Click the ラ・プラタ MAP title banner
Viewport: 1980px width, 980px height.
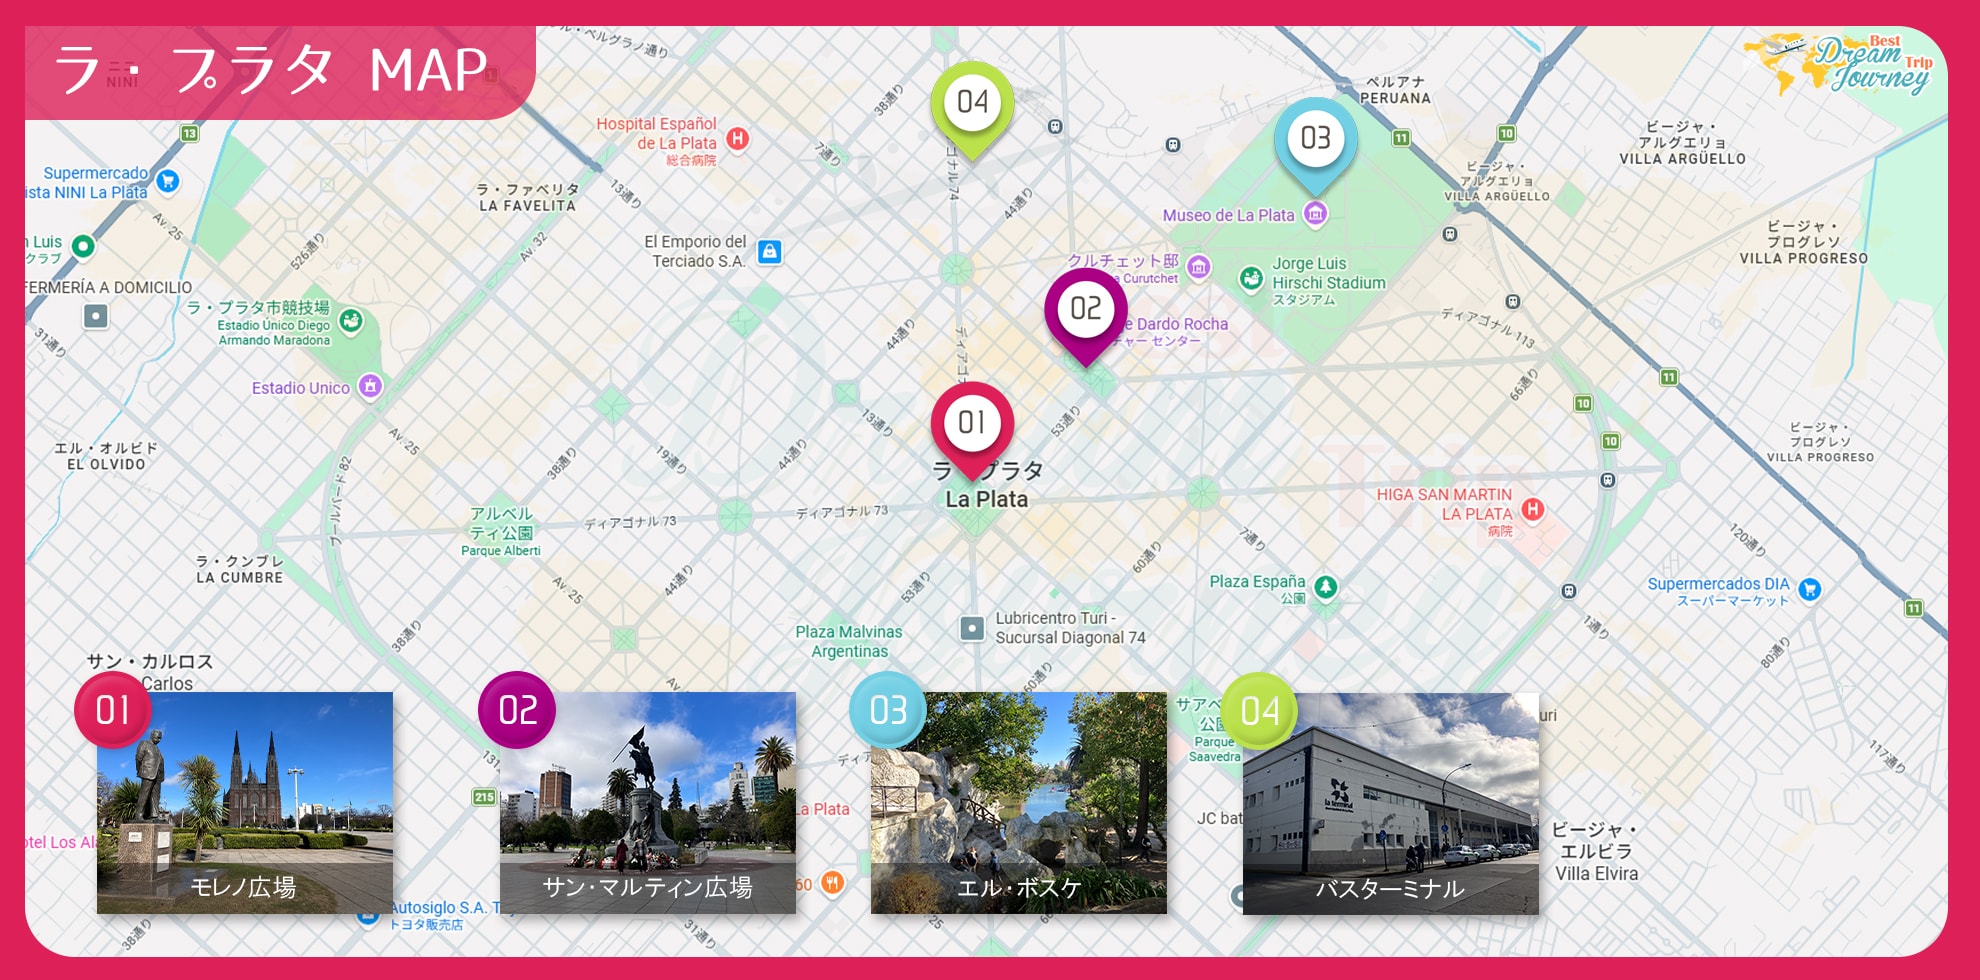coord(280,72)
